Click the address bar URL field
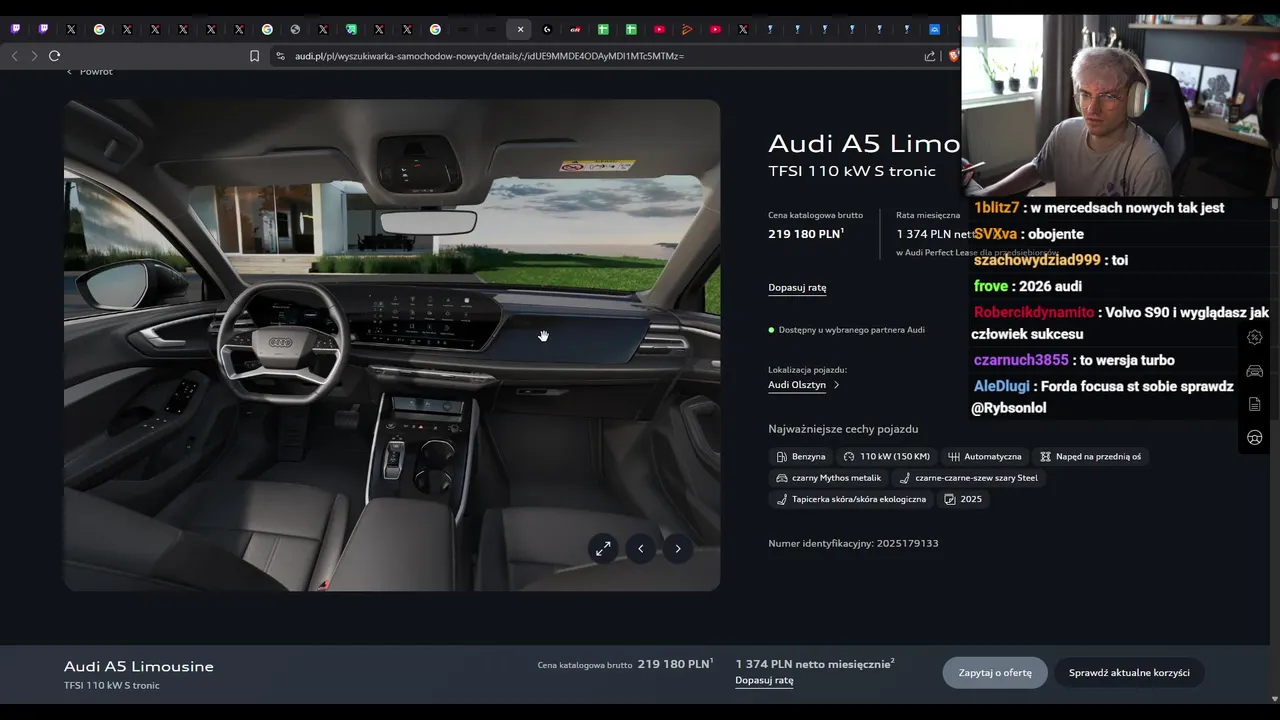This screenshot has width=1280, height=720. point(600,56)
